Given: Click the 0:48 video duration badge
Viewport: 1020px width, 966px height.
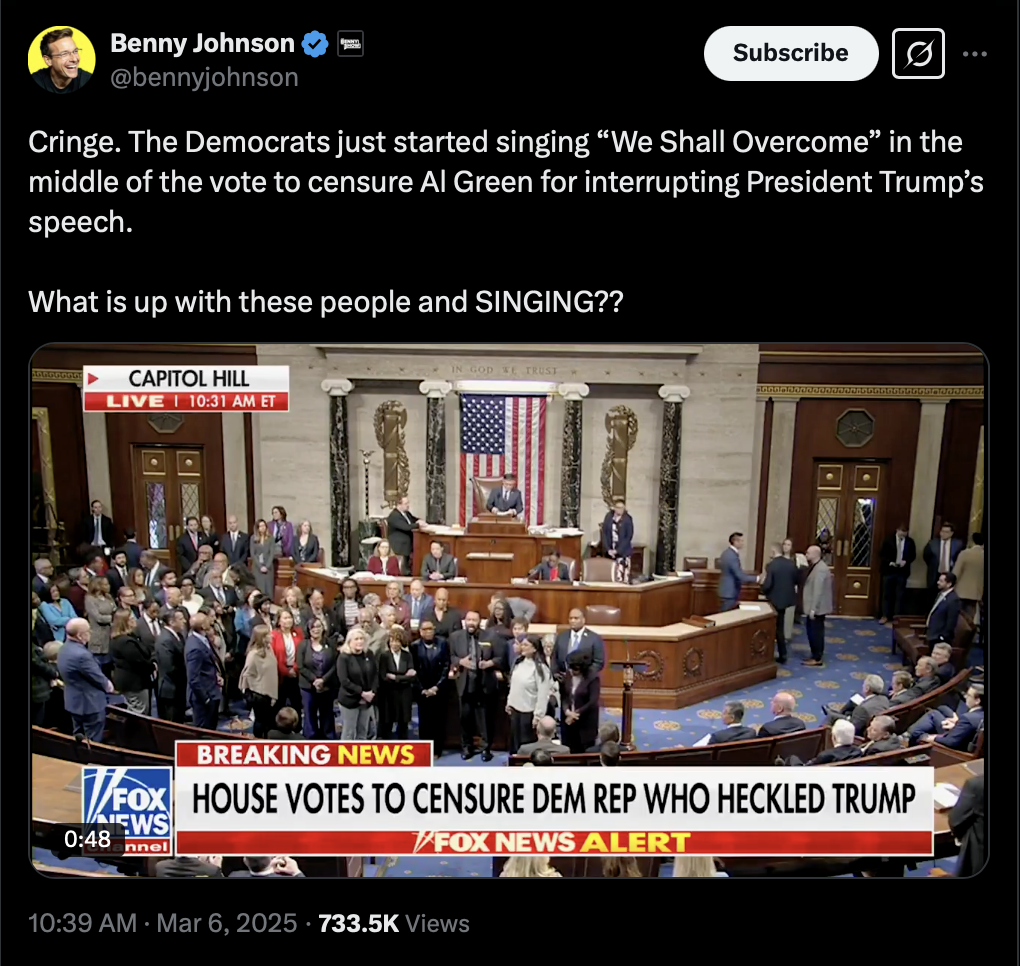Looking at the screenshot, I should tap(87, 839).
